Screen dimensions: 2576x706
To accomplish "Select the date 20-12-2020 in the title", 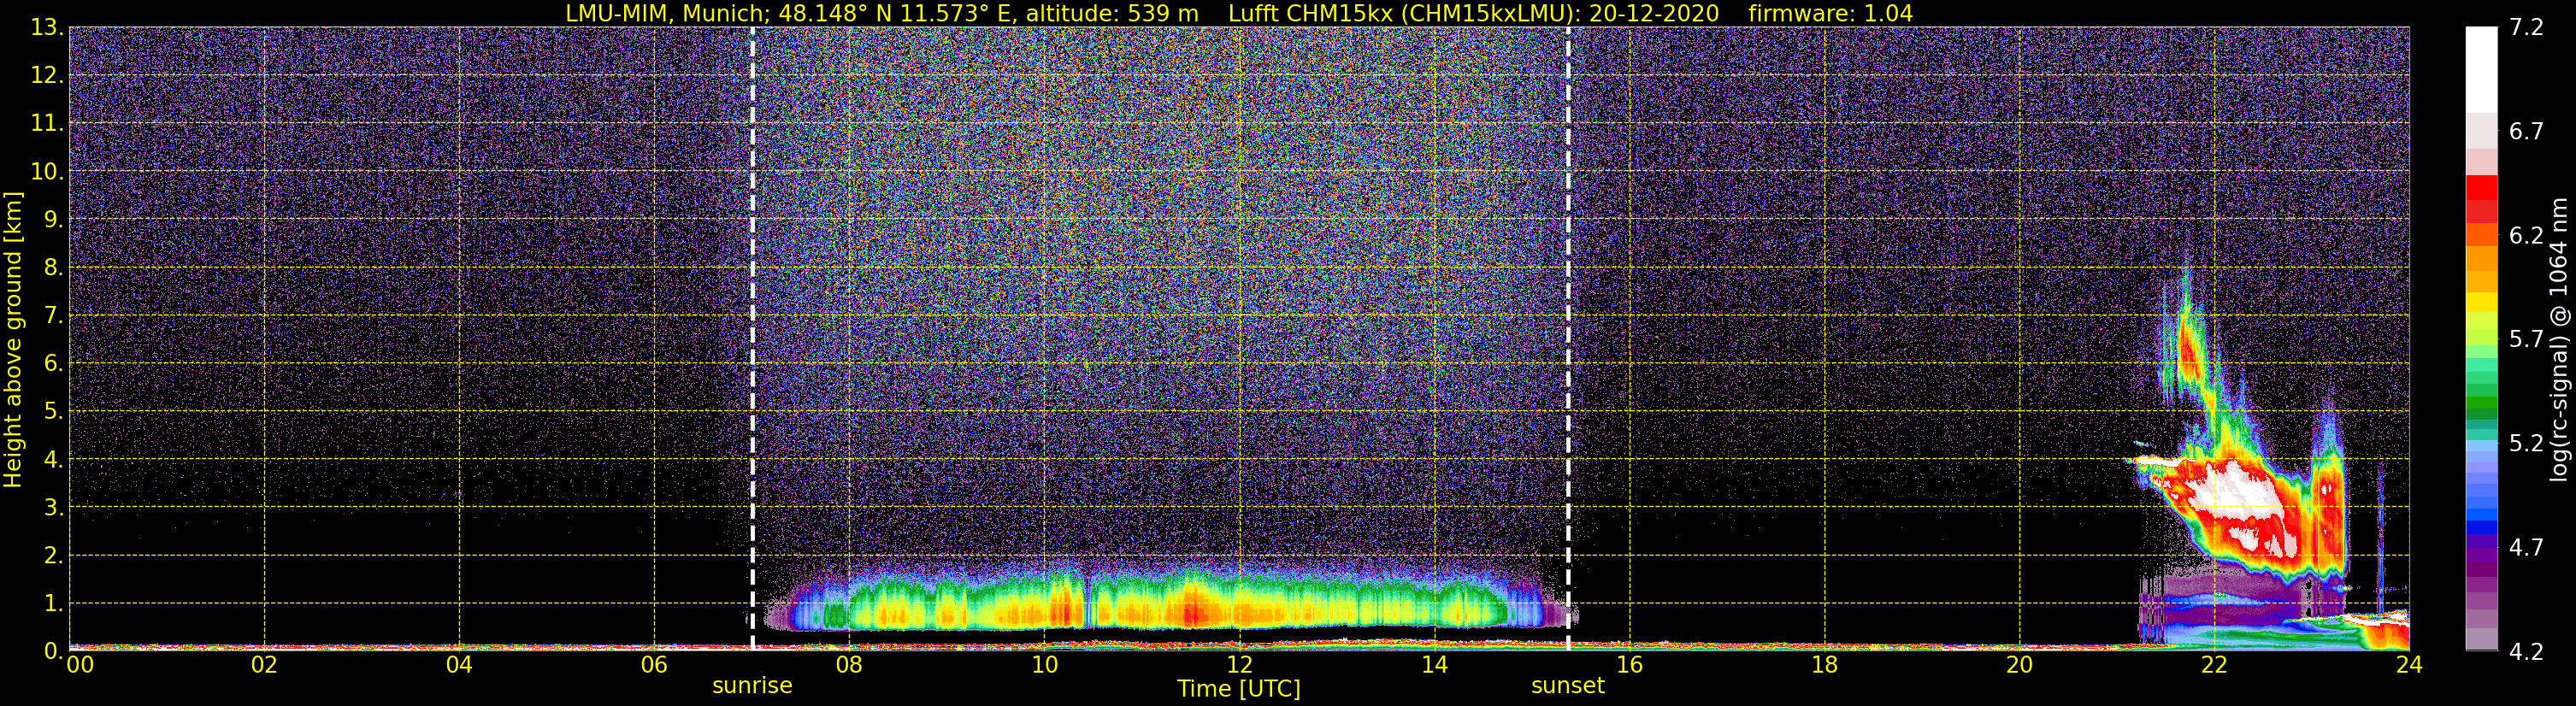I will click(x=1654, y=13).
